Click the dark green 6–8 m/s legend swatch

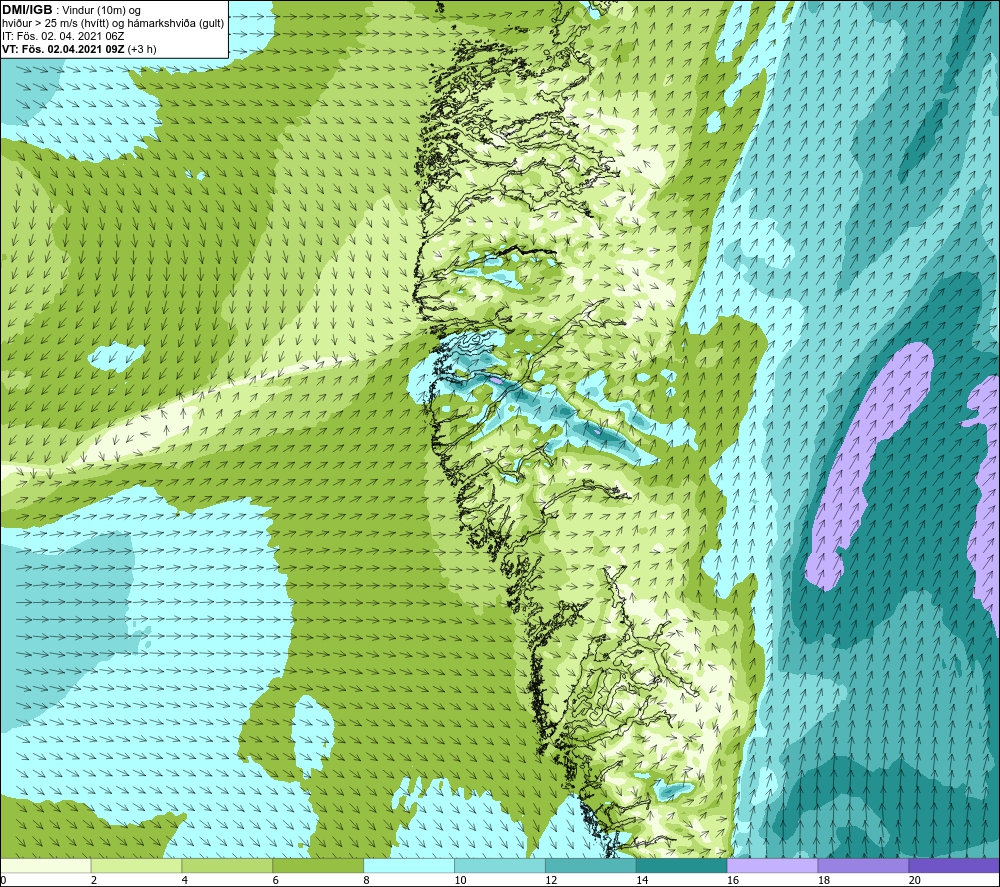318,866
